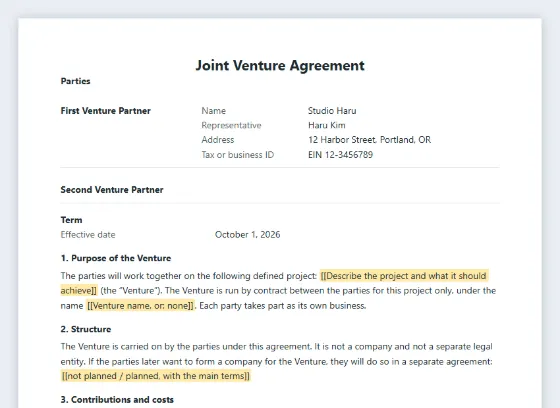The width and height of the screenshot is (560, 408).
Task: Edit the Studio Haru name value
Action: tap(332, 111)
